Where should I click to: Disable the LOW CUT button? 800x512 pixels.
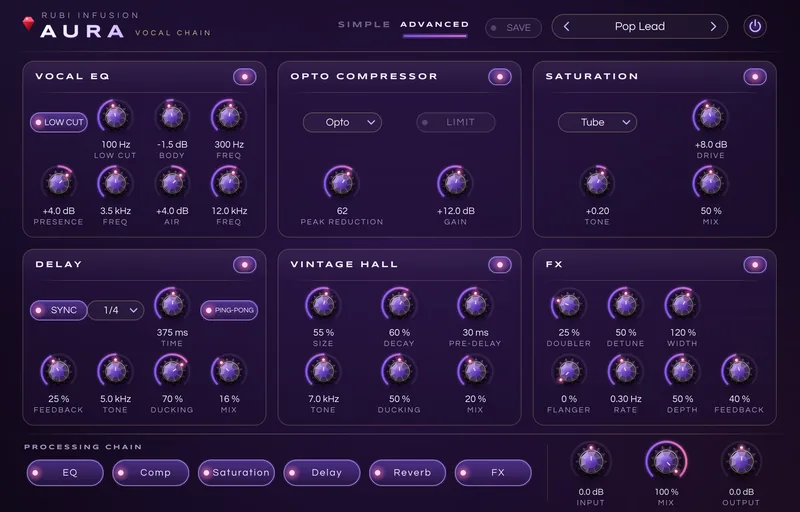(x=59, y=122)
